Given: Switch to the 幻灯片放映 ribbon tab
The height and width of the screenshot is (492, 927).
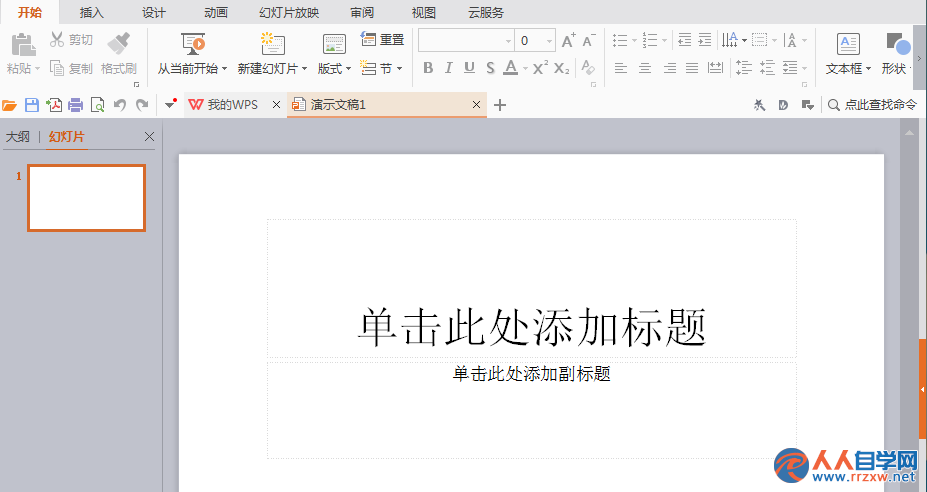Looking at the screenshot, I should point(289,12).
